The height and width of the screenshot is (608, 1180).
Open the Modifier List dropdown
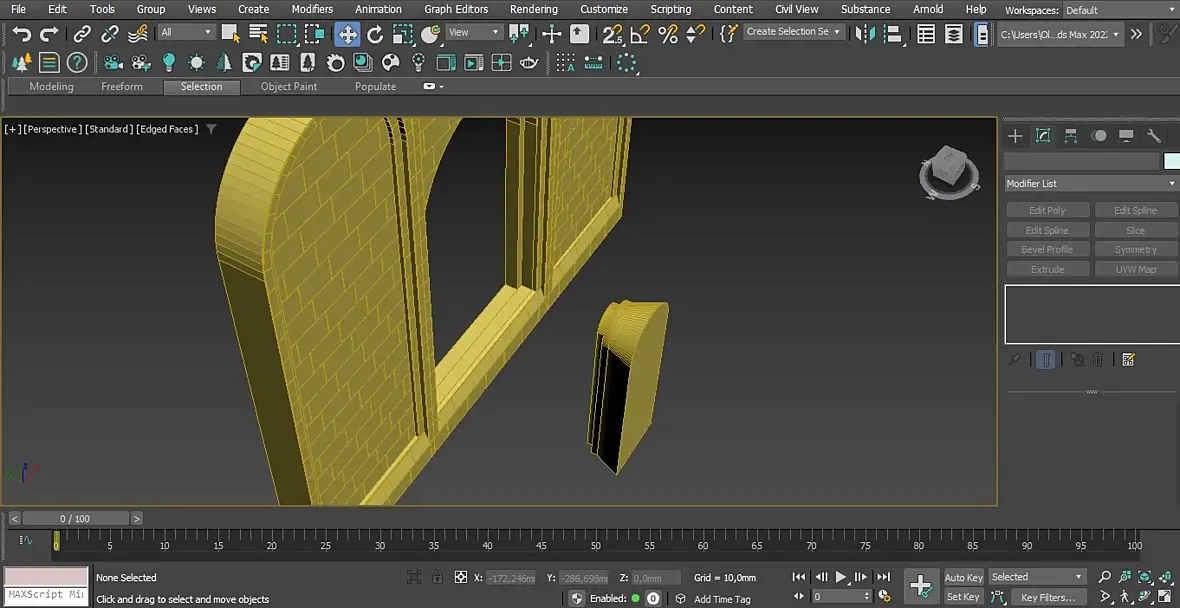click(1091, 183)
